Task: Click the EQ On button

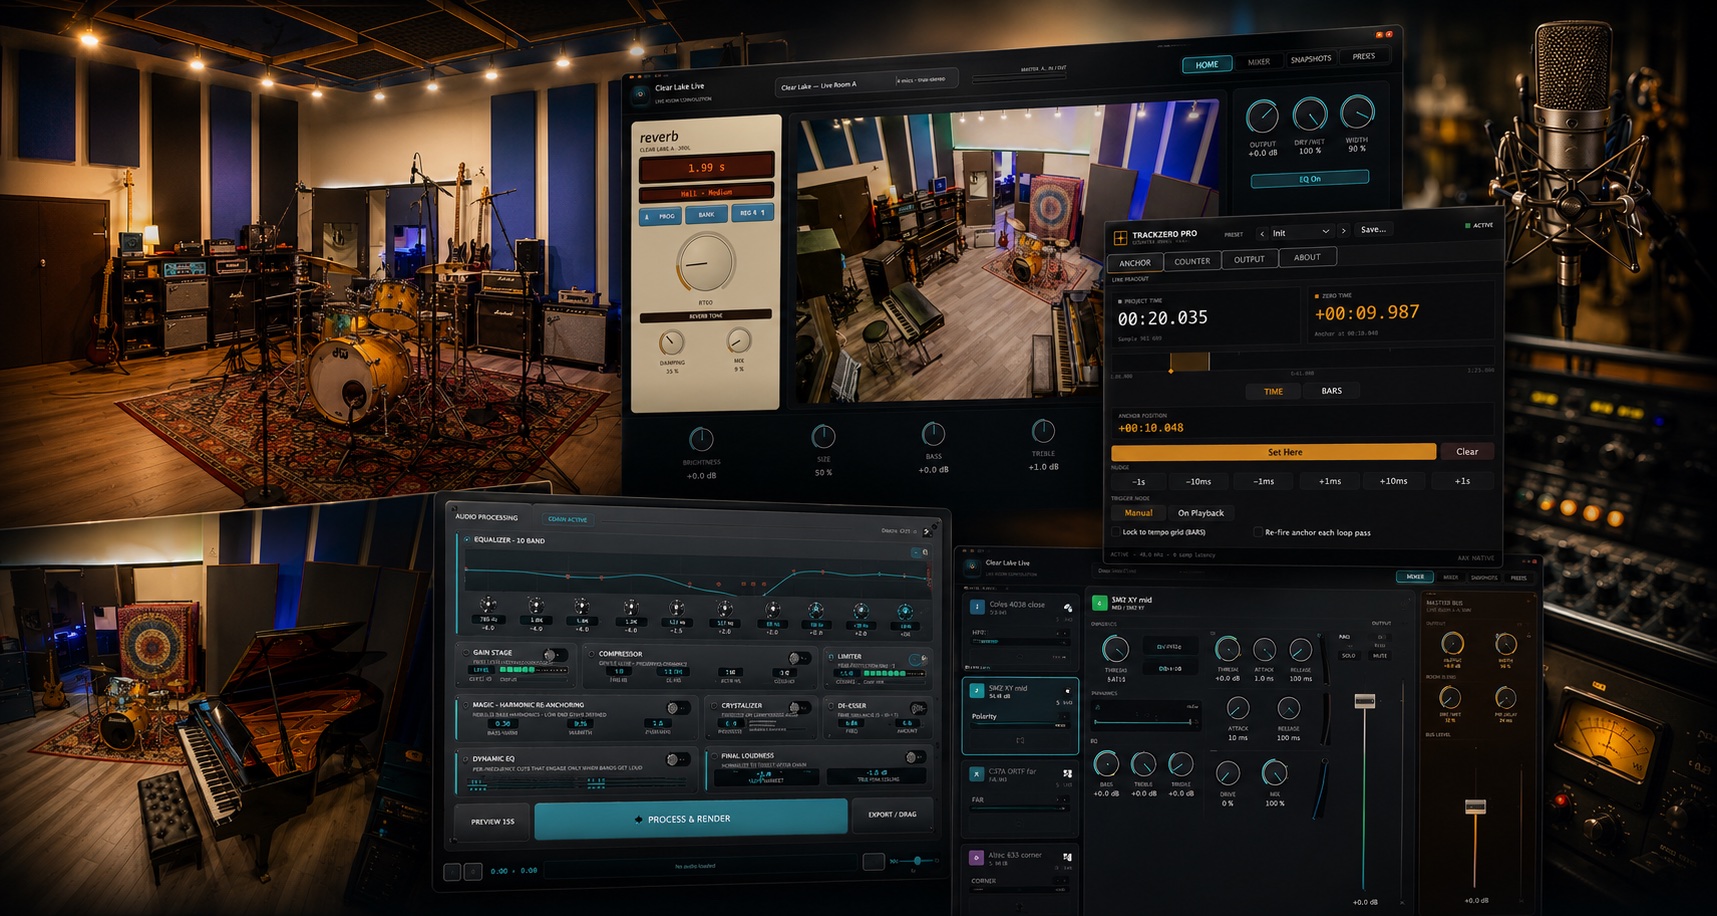Action: [1310, 179]
